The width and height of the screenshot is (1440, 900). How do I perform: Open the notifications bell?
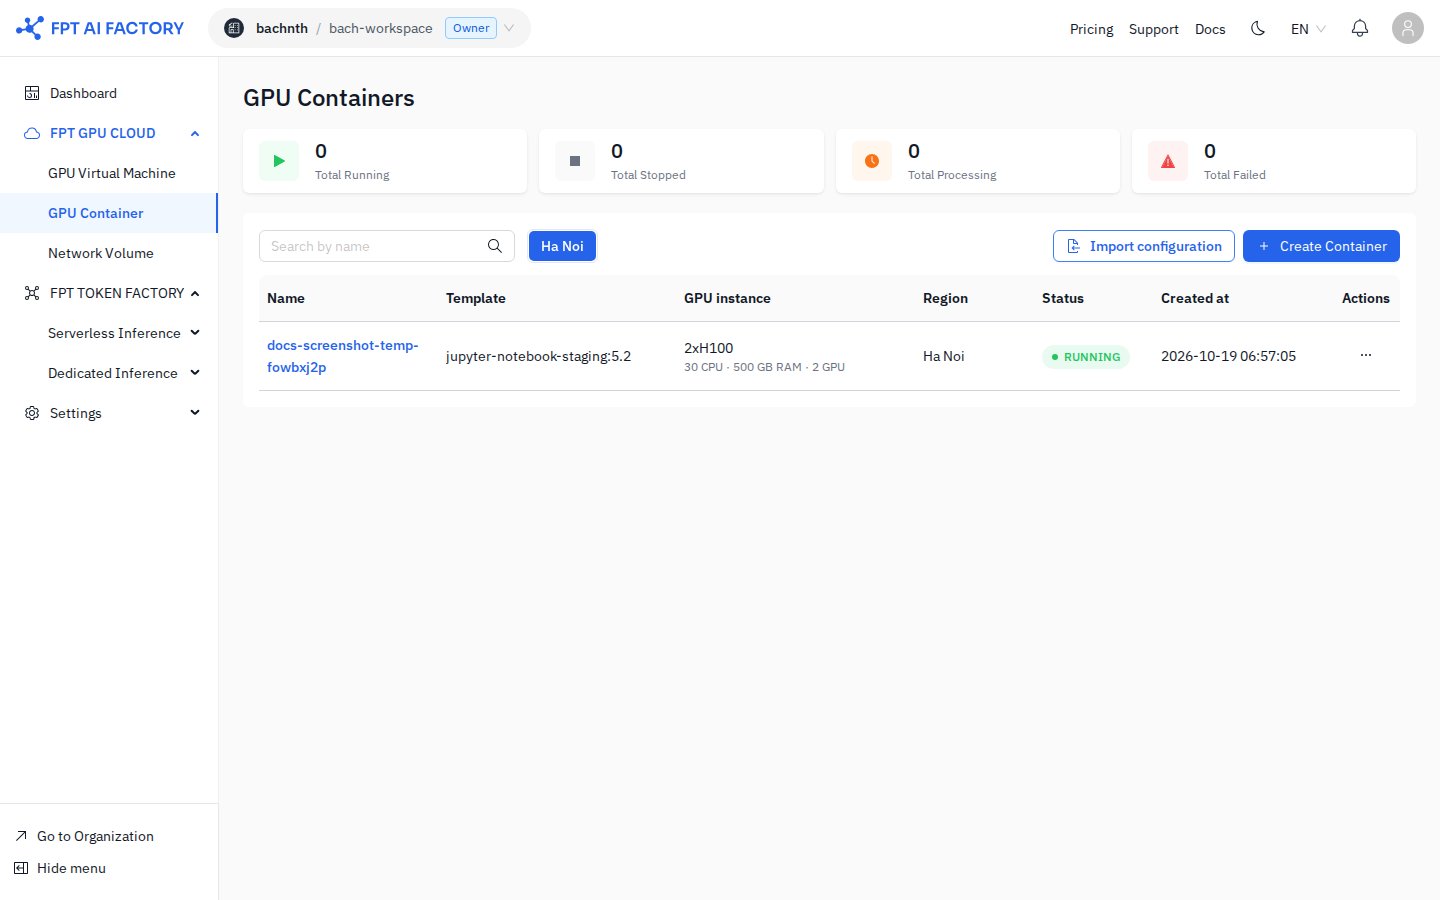click(x=1360, y=28)
